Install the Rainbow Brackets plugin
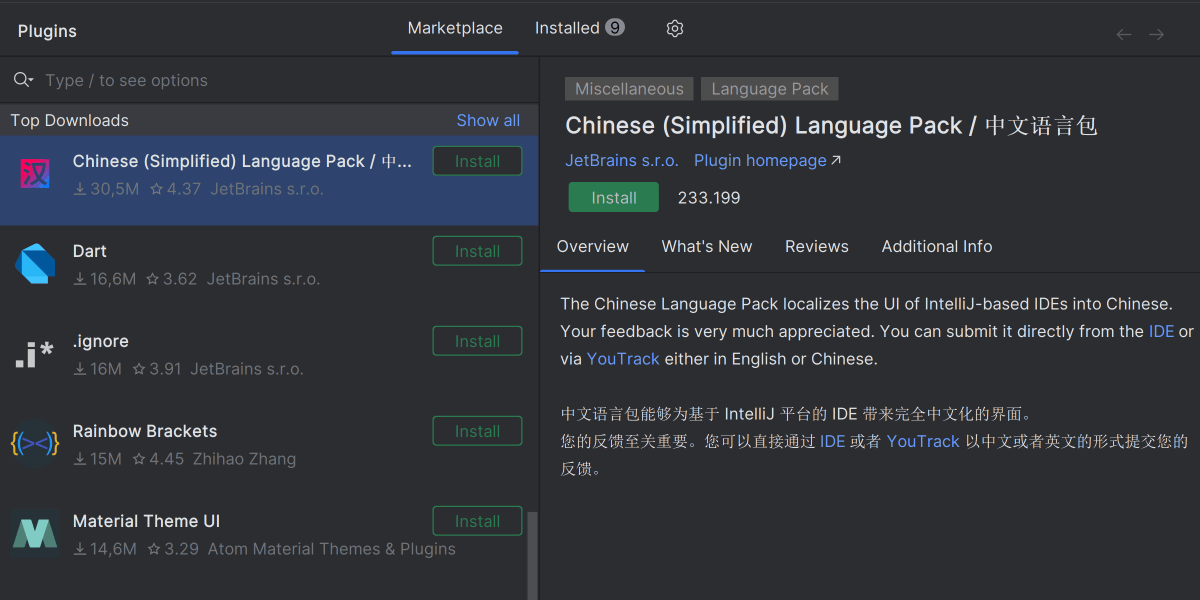The width and height of the screenshot is (1200, 600). point(477,431)
